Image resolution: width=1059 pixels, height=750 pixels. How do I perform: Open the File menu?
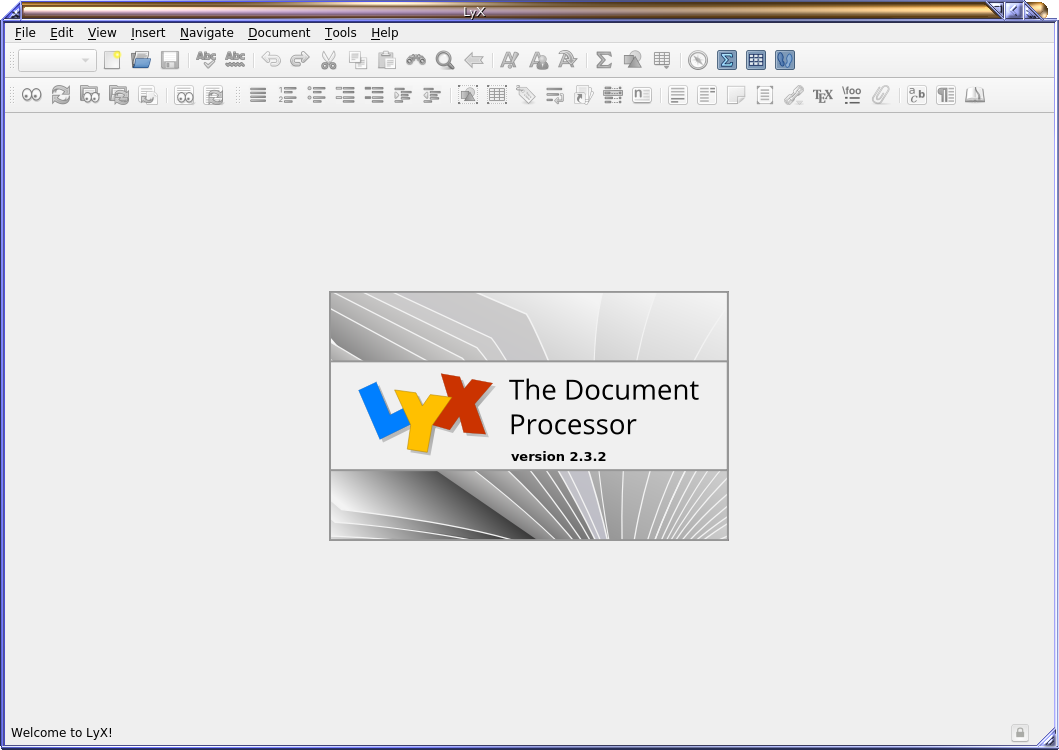tap(25, 32)
